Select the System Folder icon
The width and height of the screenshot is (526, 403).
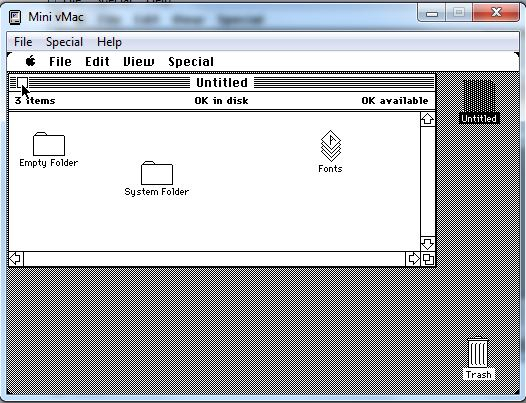tap(157, 173)
